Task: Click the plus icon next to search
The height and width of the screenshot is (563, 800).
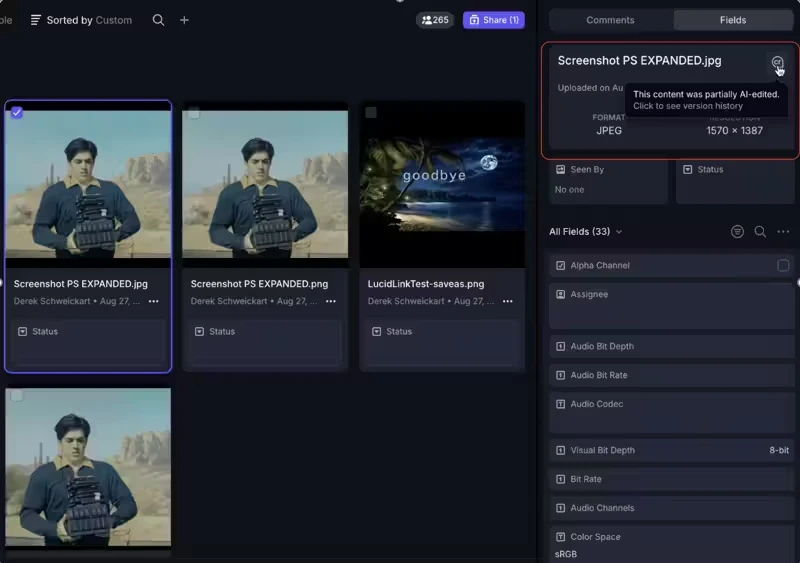Action: coord(184,20)
